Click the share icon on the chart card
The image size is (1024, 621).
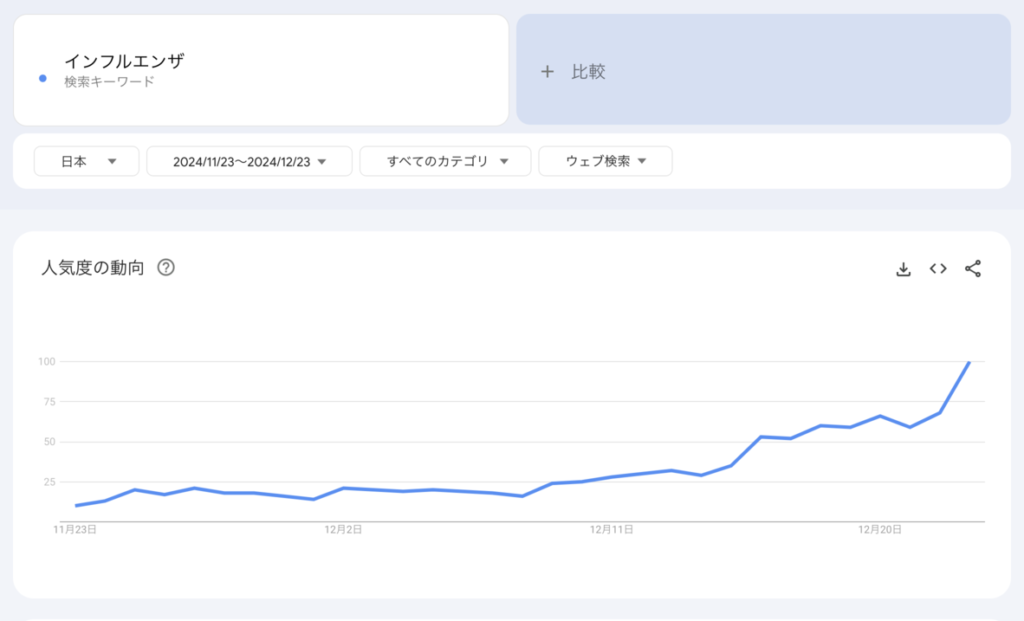point(973,268)
